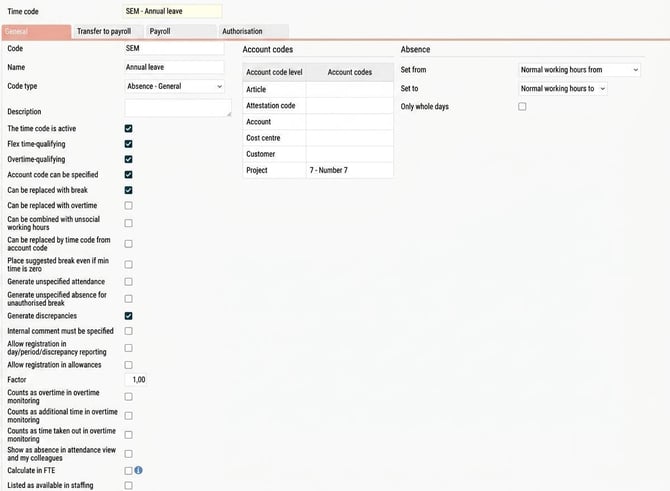Check the 'Only whole days' checkbox
This screenshot has height=491, width=670.
522,106
